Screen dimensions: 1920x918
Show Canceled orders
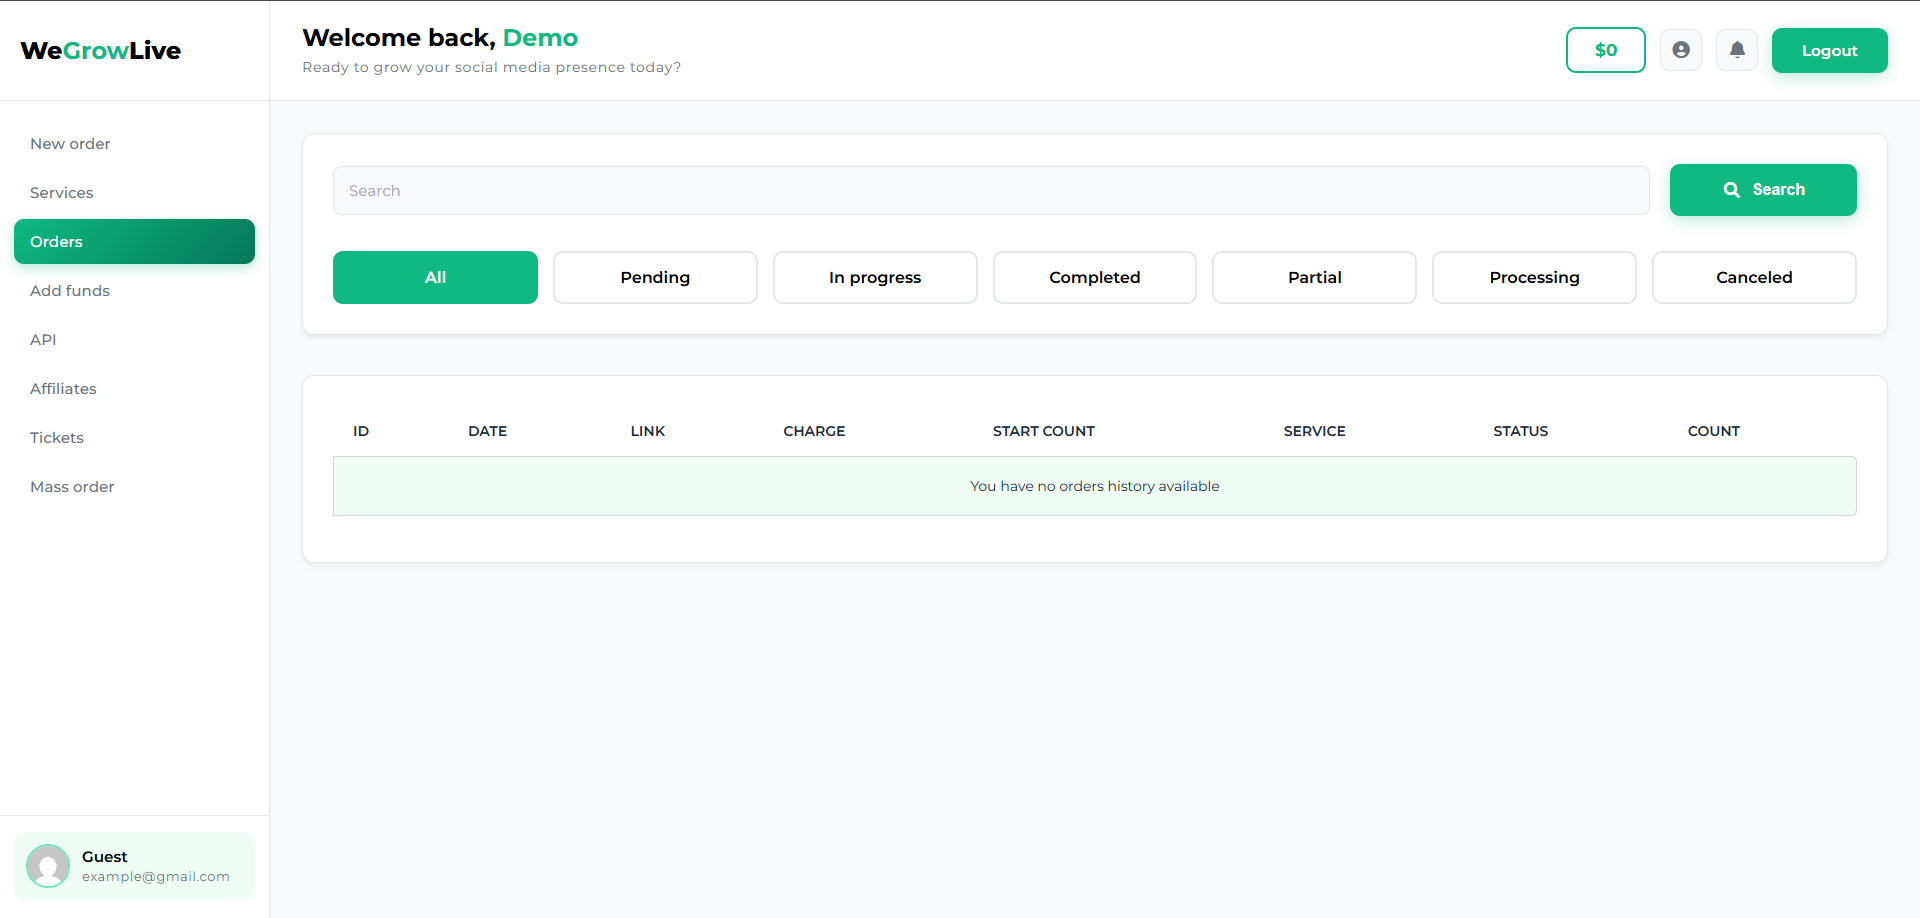pyautogui.click(x=1754, y=278)
